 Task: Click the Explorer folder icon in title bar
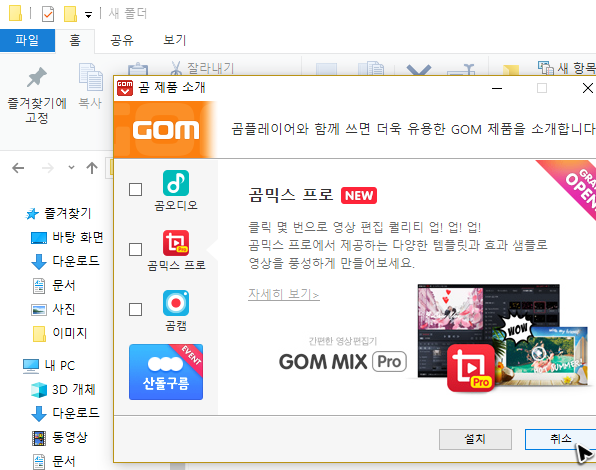click(x=15, y=13)
